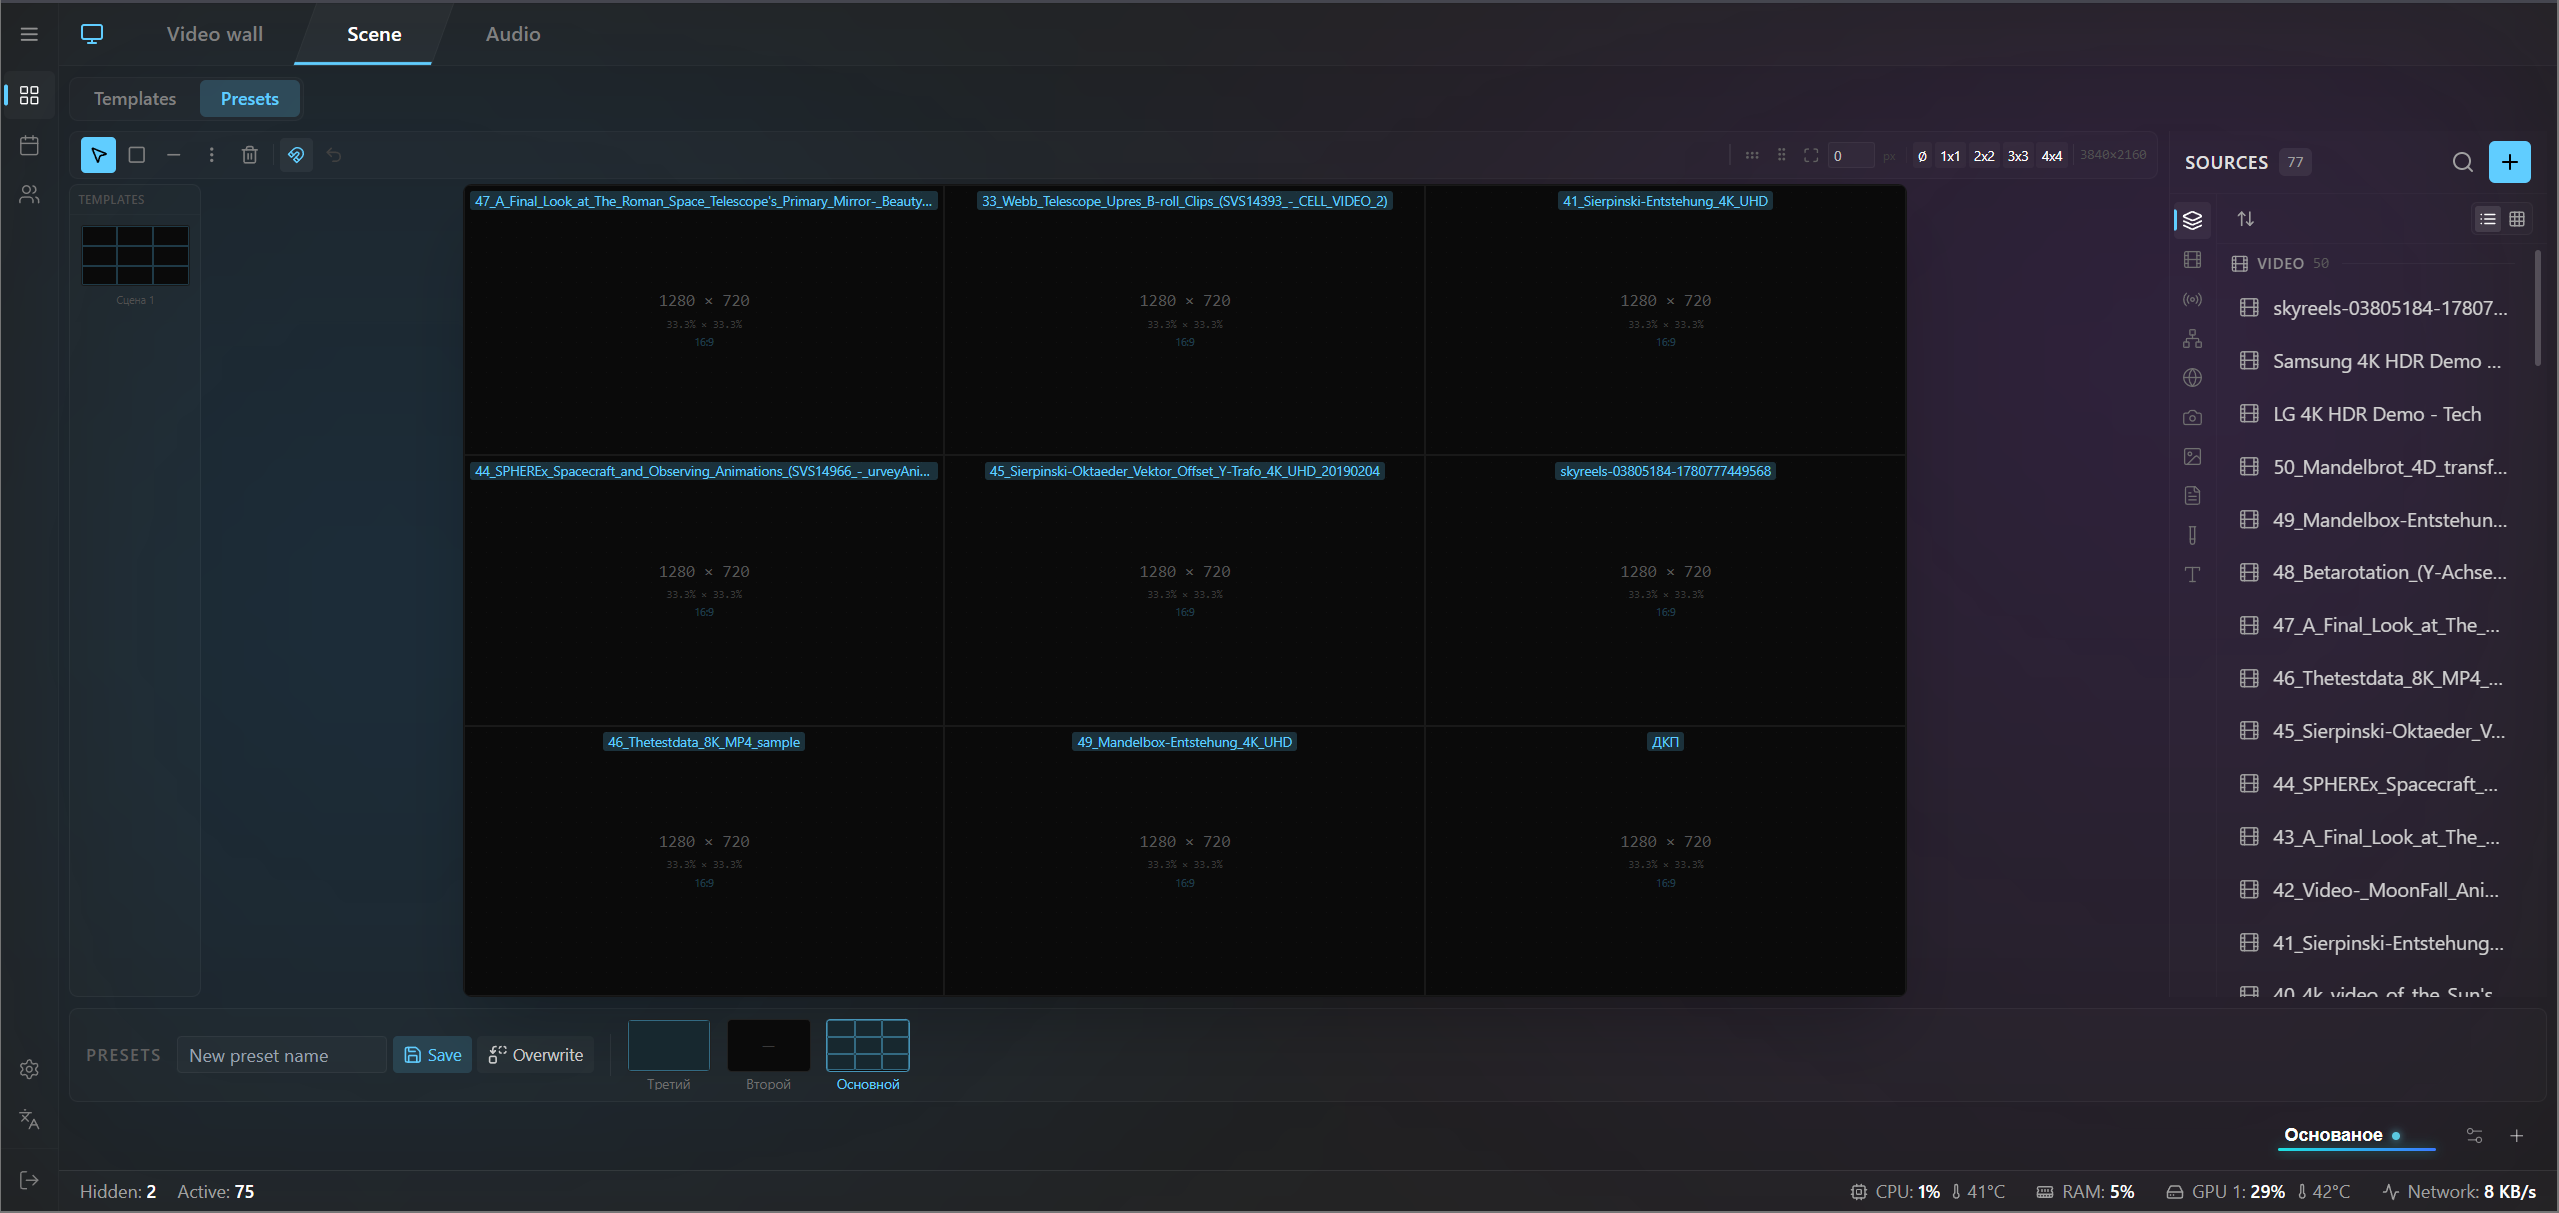Select the rectangle window tool
Screen dimensions: 2559x1213
tap(137, 155)
